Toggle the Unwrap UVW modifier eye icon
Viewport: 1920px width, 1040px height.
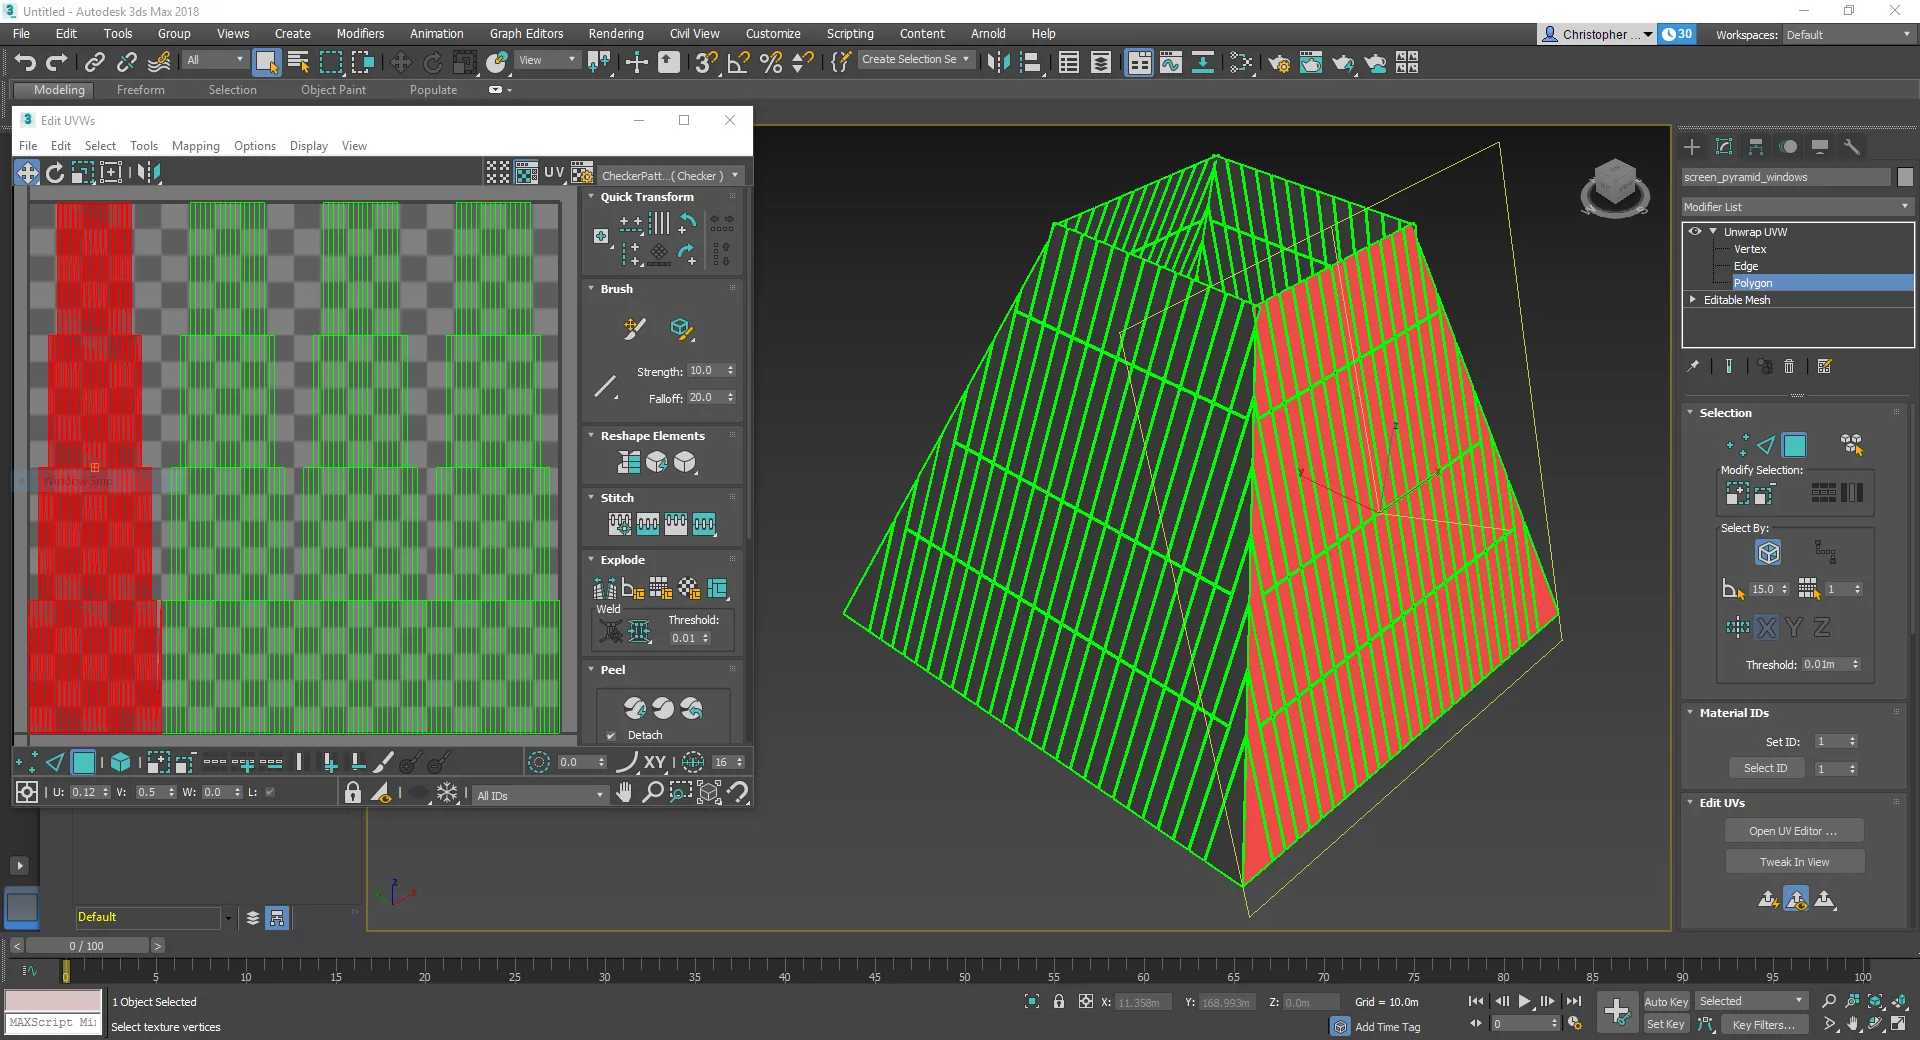(1695, 232)
